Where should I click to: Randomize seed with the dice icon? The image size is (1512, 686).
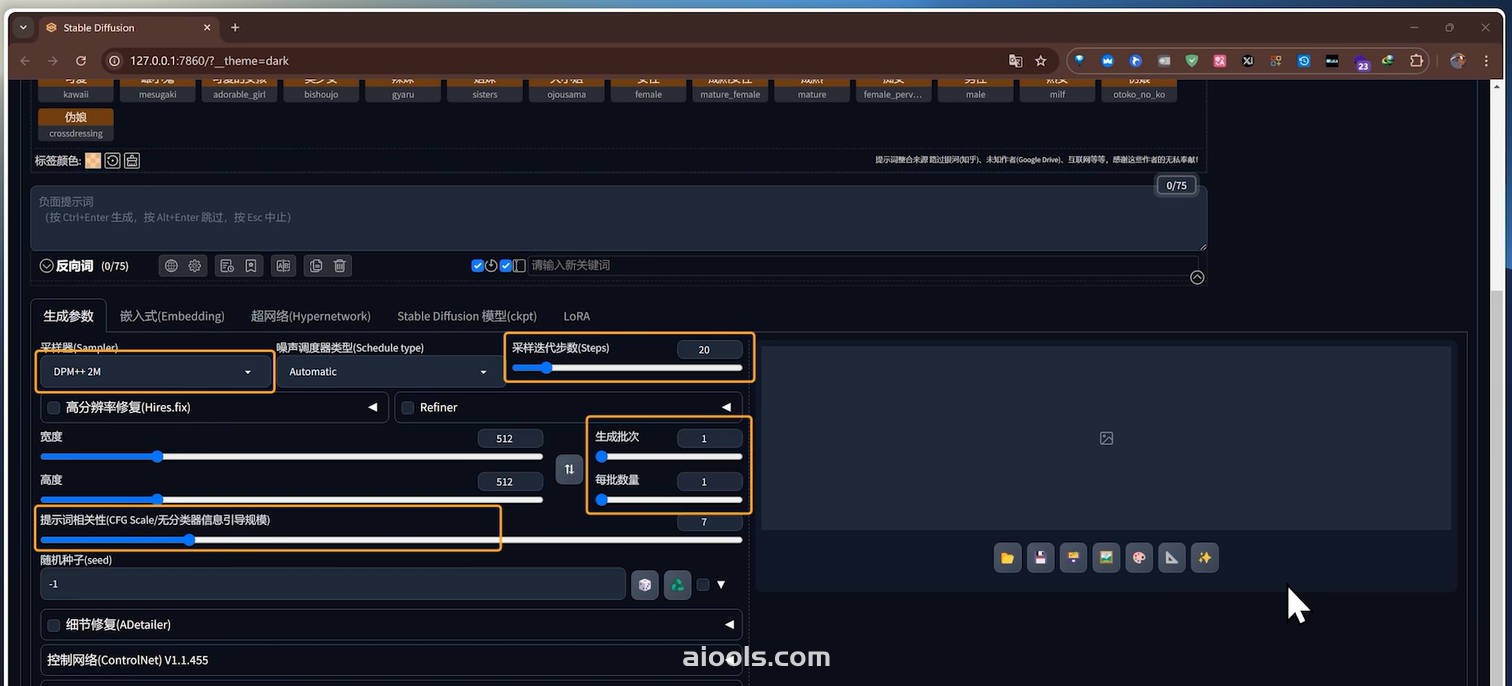645,584
